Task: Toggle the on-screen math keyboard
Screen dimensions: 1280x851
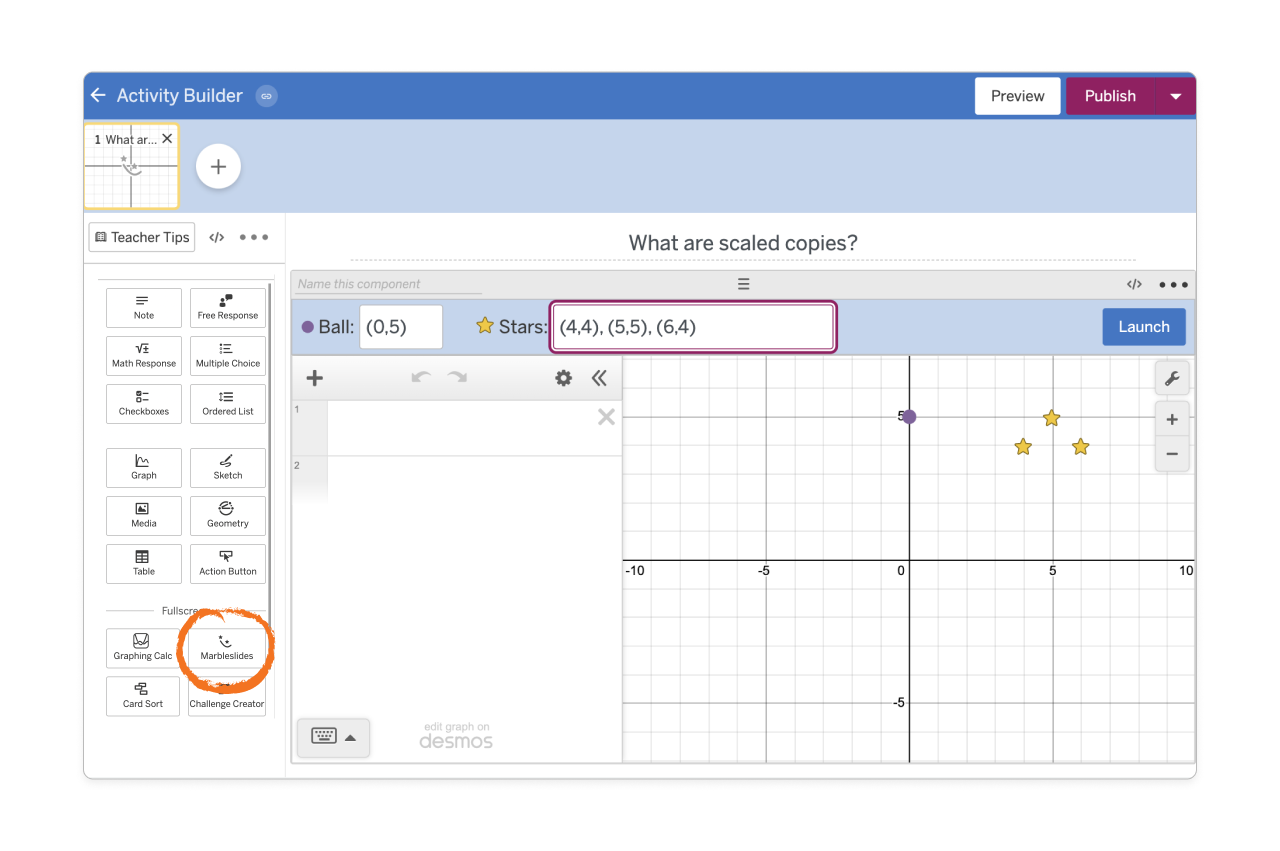Action: 325,736
